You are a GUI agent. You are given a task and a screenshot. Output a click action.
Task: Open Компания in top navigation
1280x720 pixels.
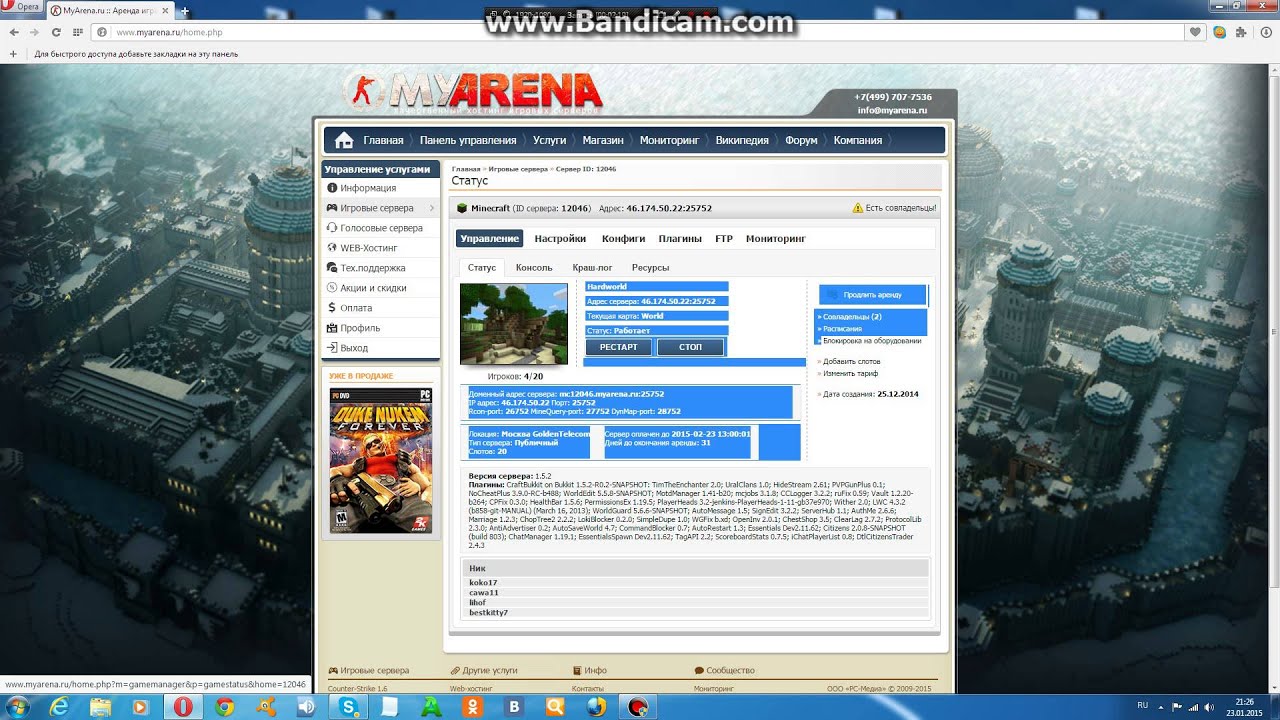(858, 140)
